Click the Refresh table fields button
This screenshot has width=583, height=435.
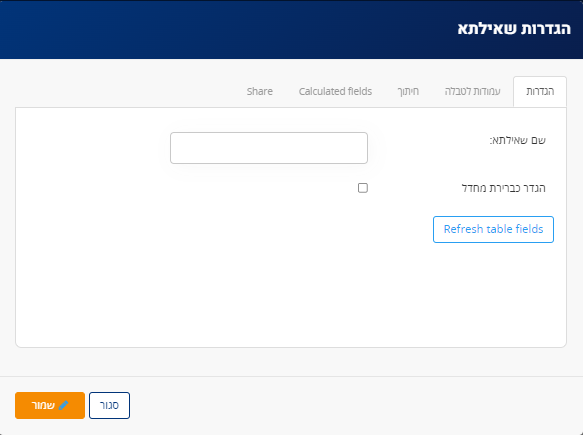tap(493, 229)
